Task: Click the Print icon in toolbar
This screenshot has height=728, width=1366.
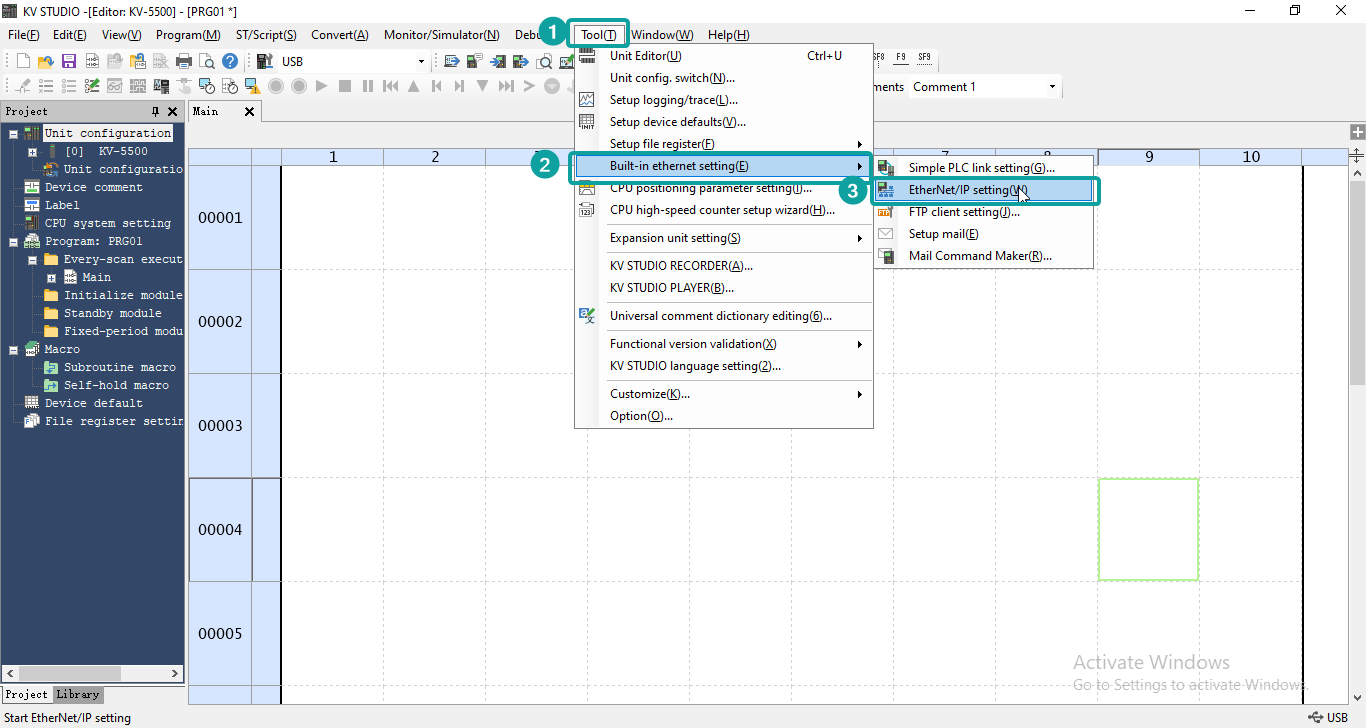Action: point(184,61)
